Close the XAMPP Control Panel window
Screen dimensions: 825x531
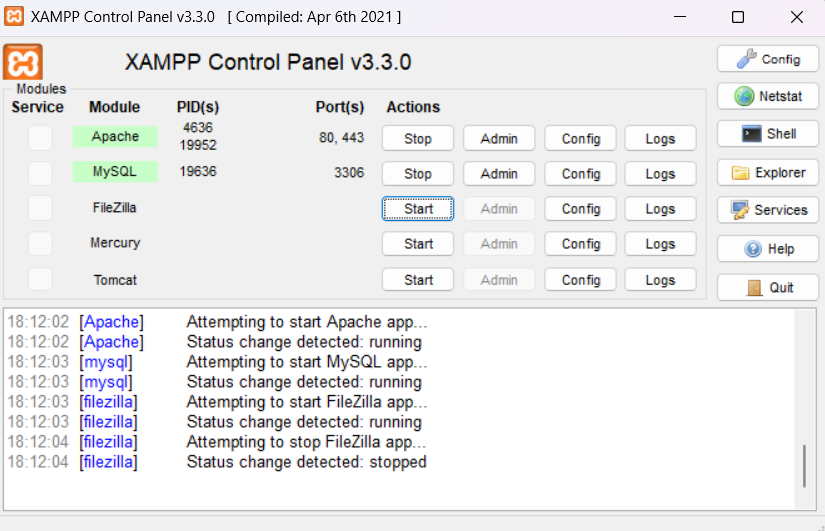tap(797, 17)
